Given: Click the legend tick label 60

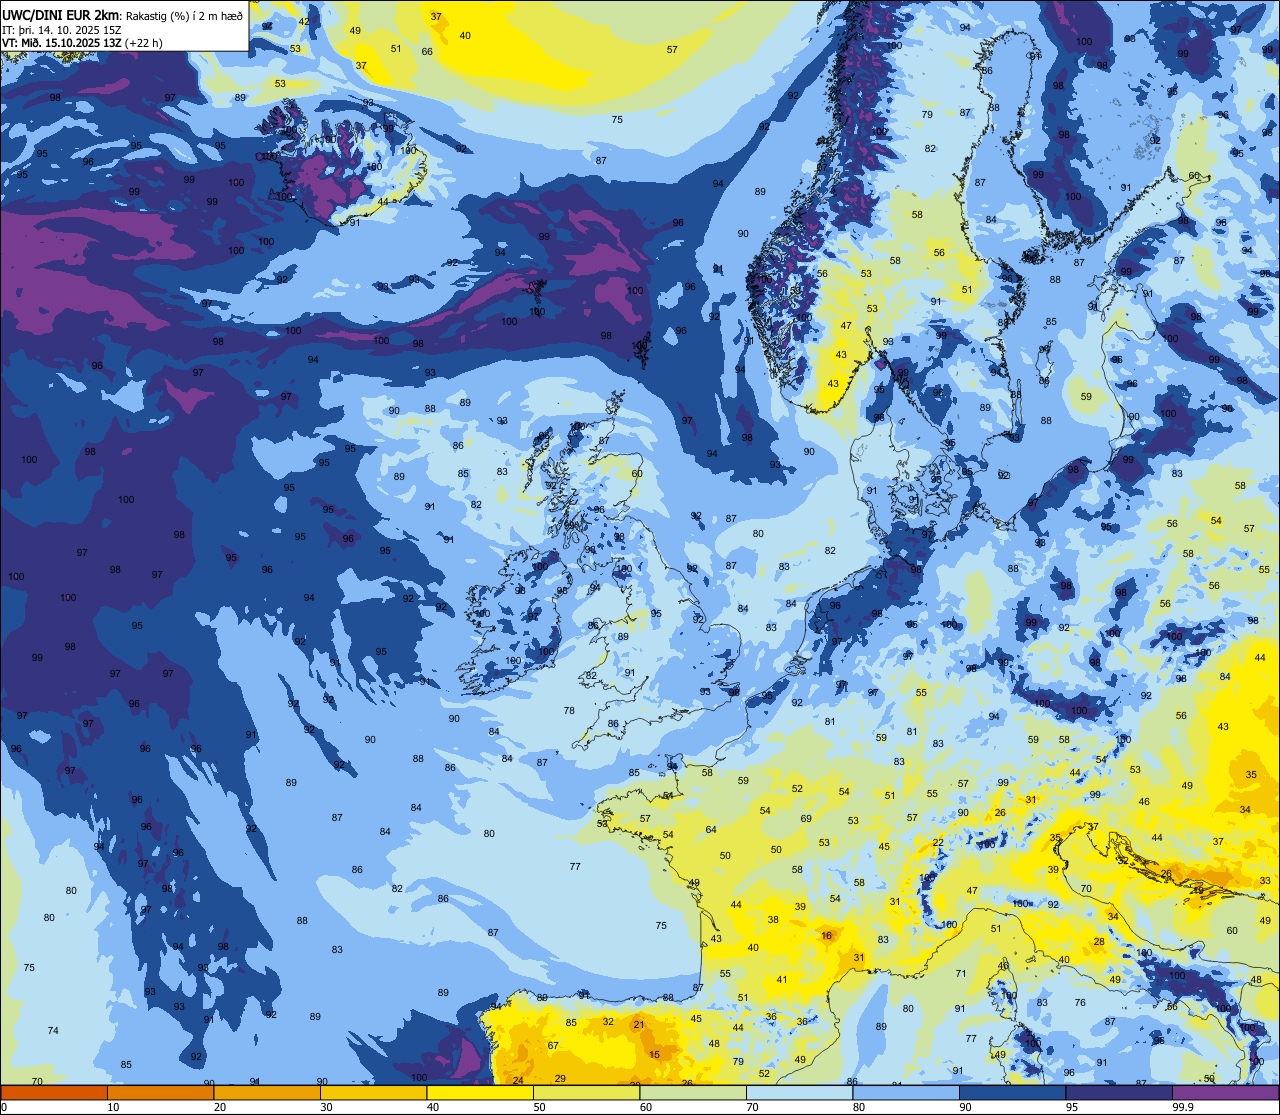Looking at the screenshot, I should (646, 1107).
